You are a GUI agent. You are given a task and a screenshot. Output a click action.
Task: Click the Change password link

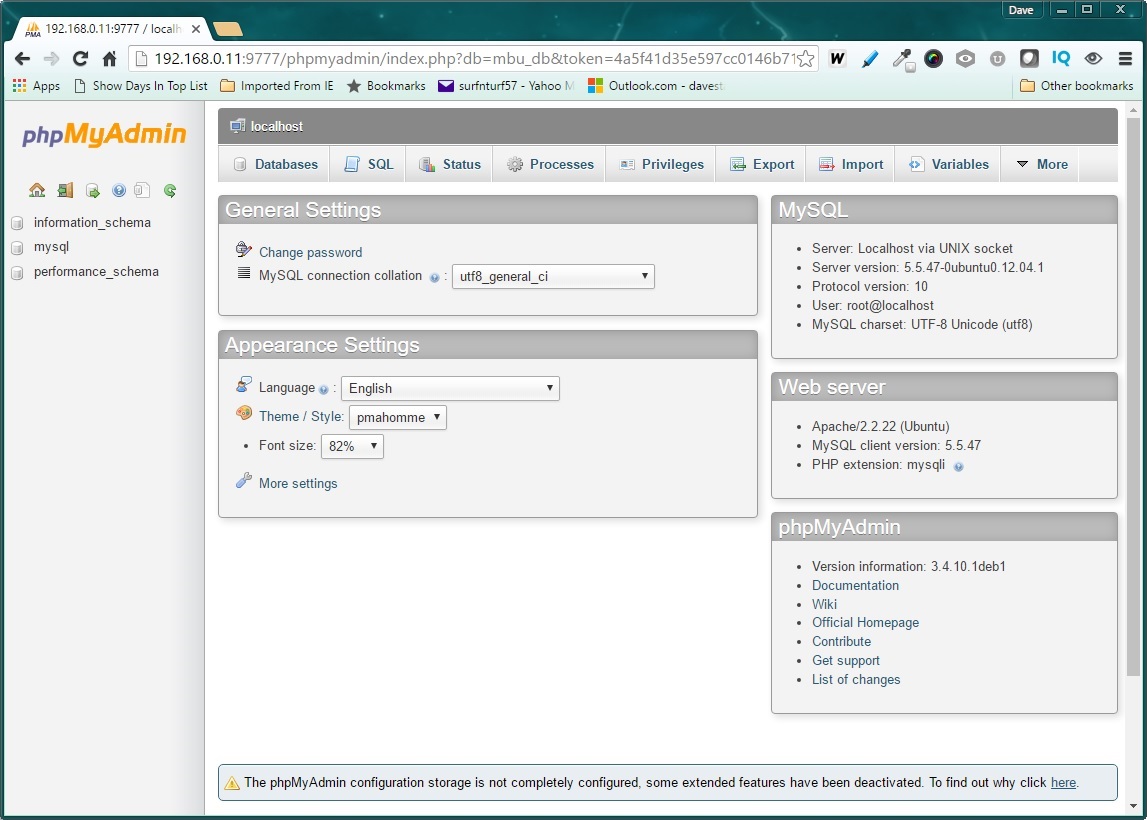click(x=310, y=252)
